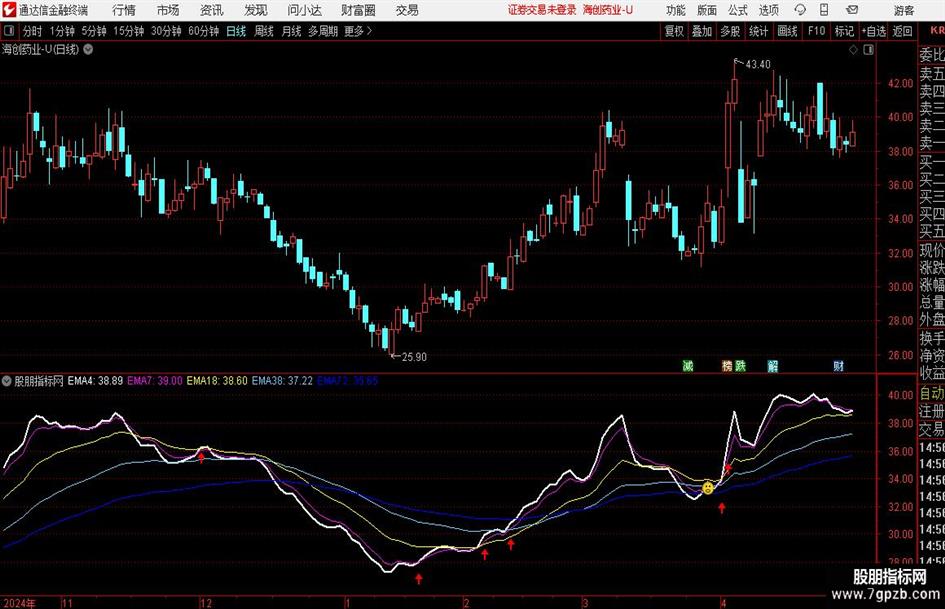Click the 多股 multi-stock button
This screenshot has width=945, height=609.
(730, 31)
